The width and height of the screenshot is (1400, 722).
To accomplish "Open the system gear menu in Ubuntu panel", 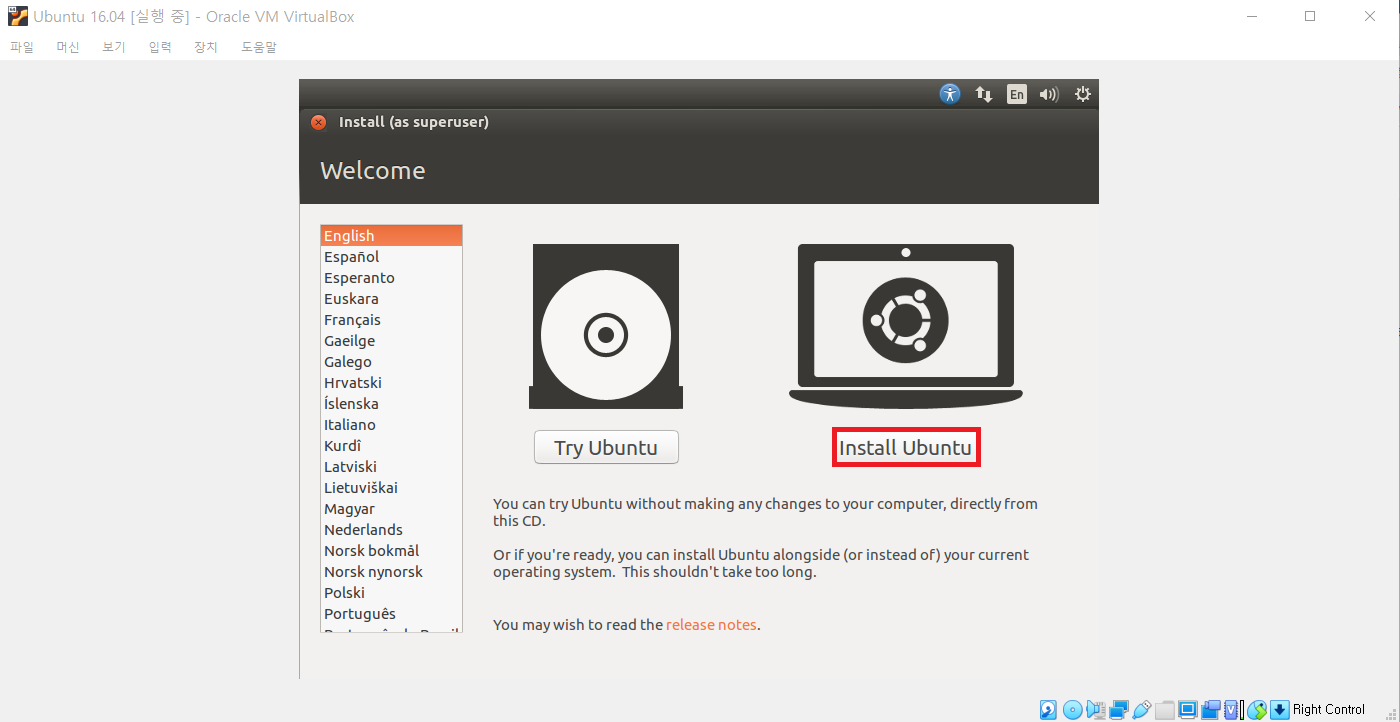I will click(1082, 94).
